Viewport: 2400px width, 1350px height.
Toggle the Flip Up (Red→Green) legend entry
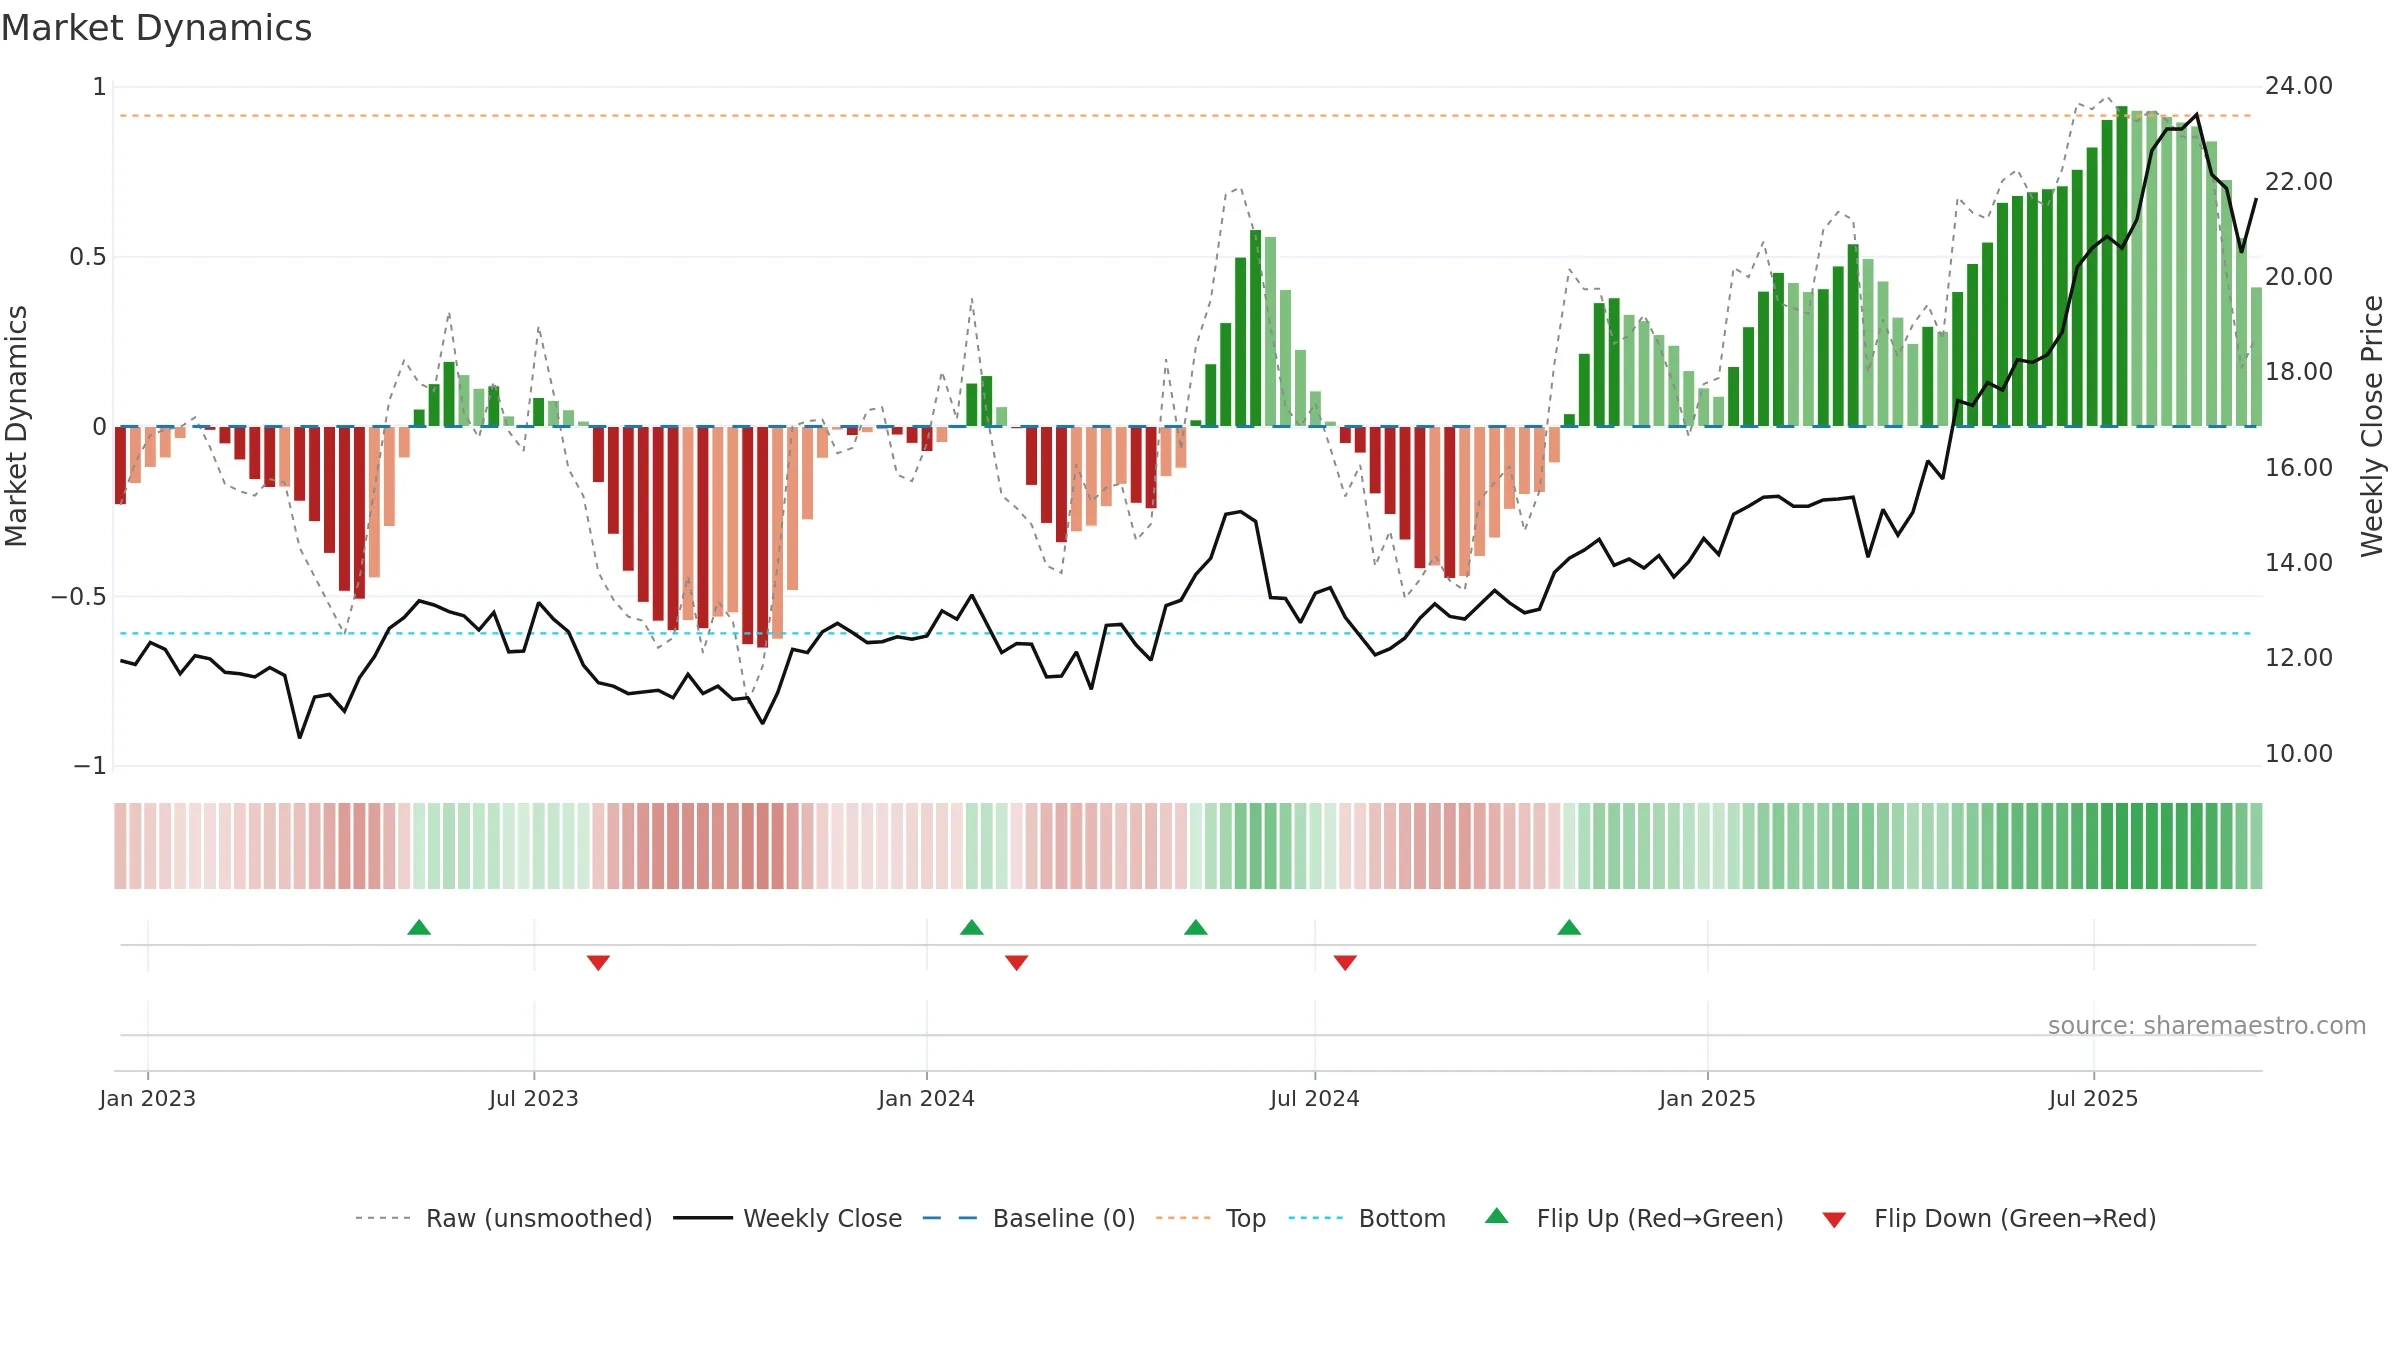(x=1634, y=1218)
